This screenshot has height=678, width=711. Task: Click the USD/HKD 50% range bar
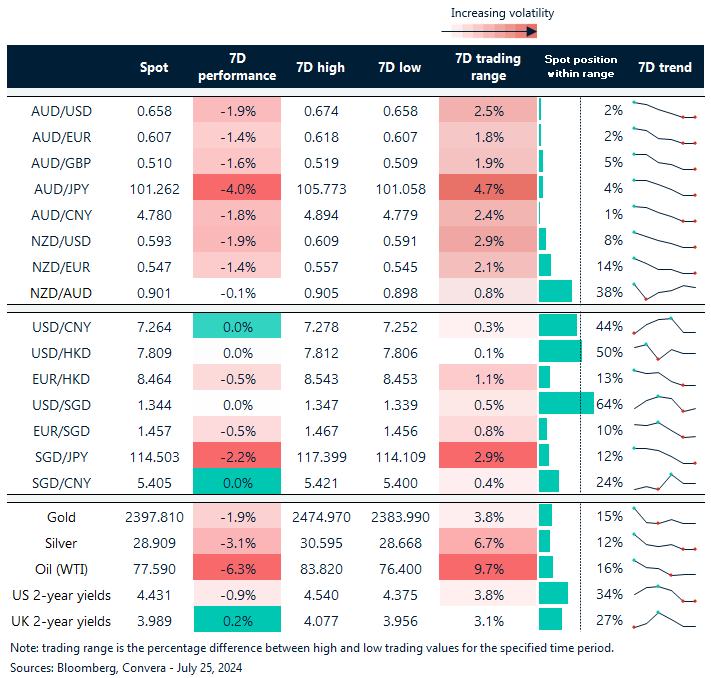[x=560, y=351]
